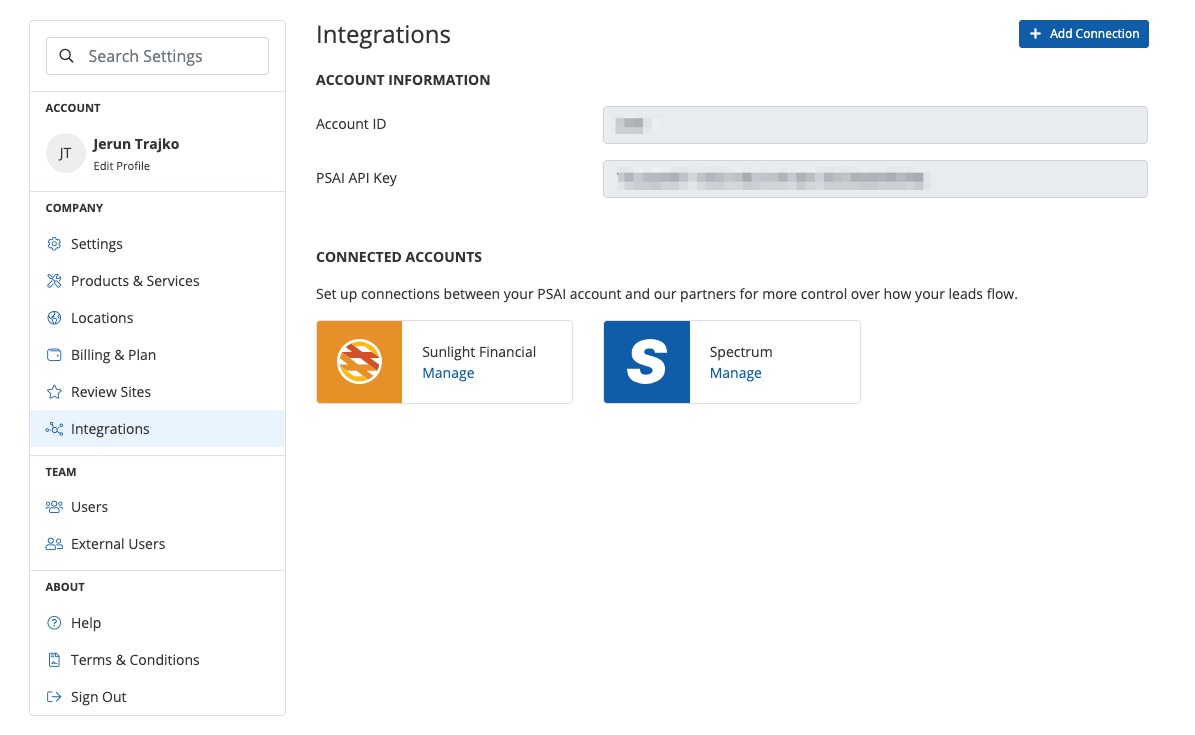1195x735 pixels.
Task: Click the Settings gear icon in sidebar
Action: (x=54, y=244)
